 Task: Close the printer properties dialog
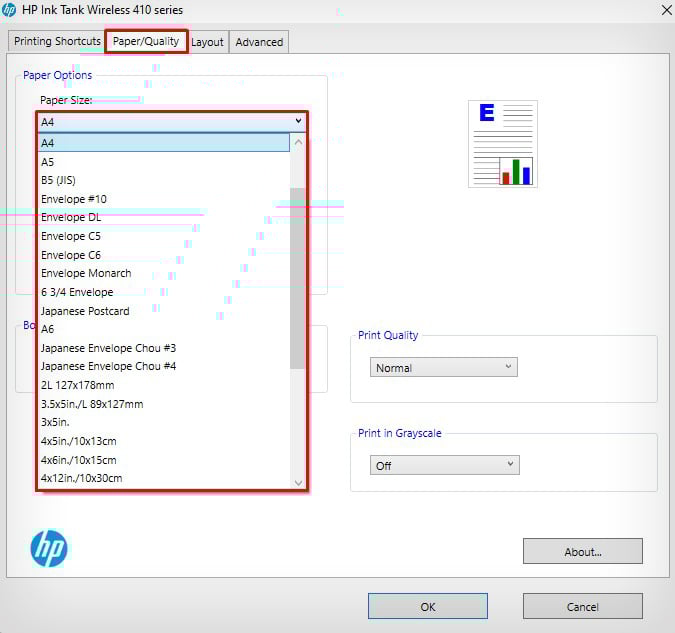point(667,10)
